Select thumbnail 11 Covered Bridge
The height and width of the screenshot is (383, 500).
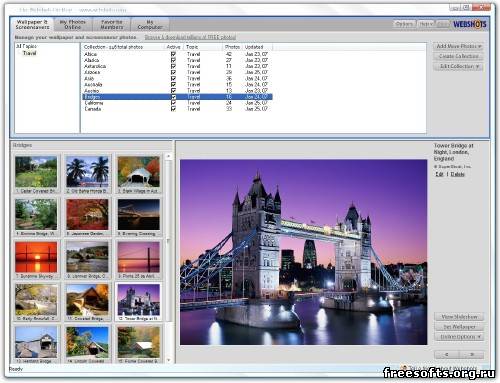tap(87, 302)
